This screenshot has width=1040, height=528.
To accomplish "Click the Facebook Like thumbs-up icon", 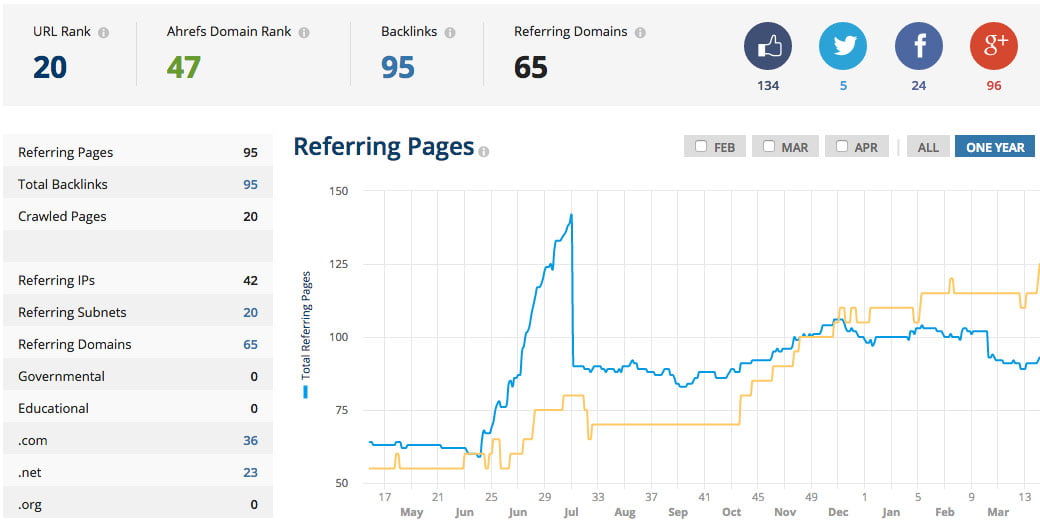I will click(768, 46).
